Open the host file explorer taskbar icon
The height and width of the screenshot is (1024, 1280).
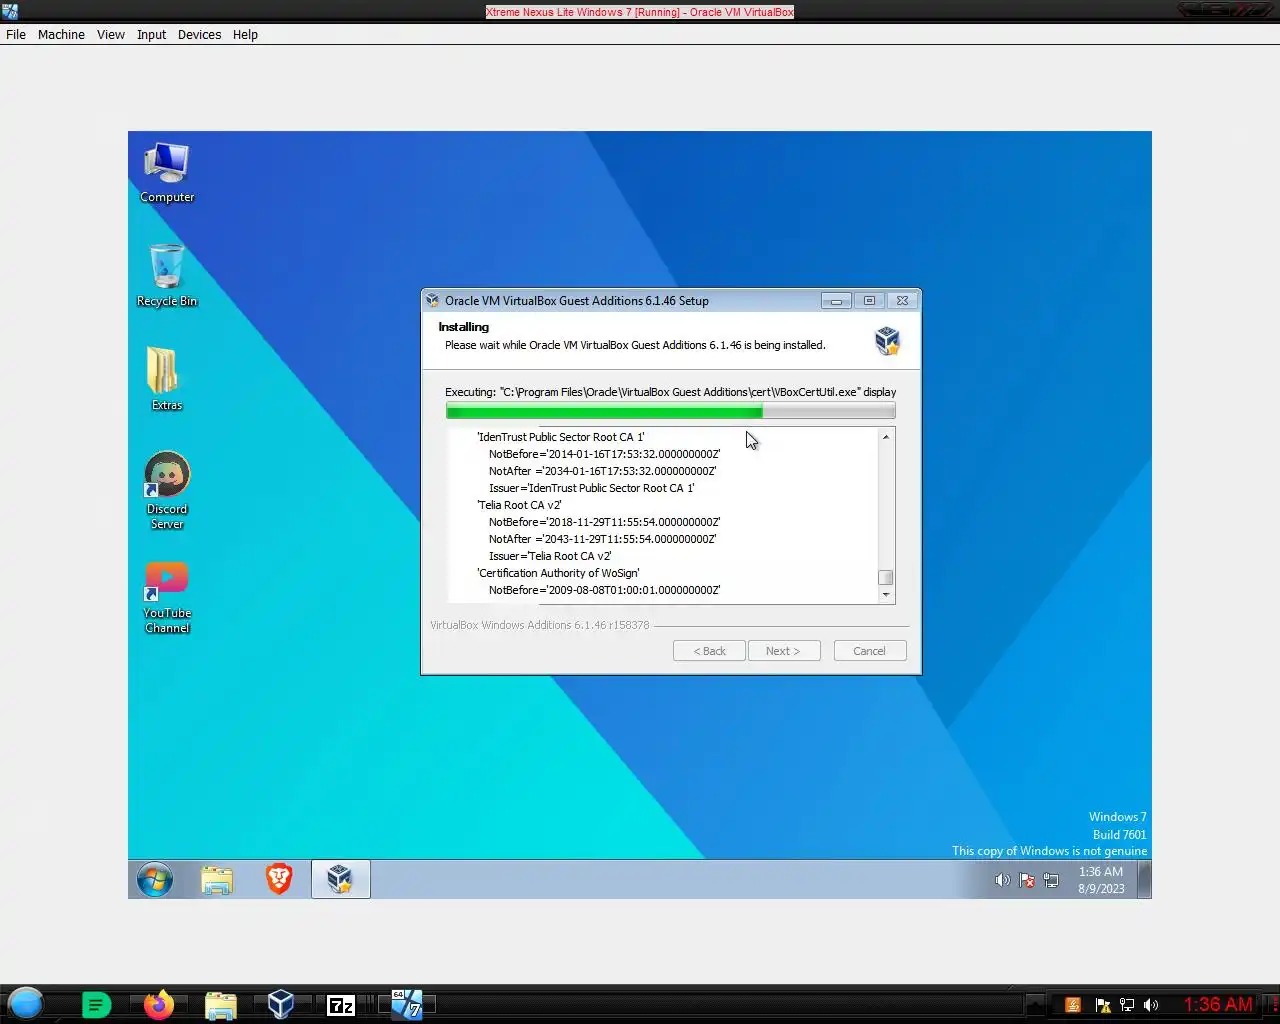tap(220, 1004)
